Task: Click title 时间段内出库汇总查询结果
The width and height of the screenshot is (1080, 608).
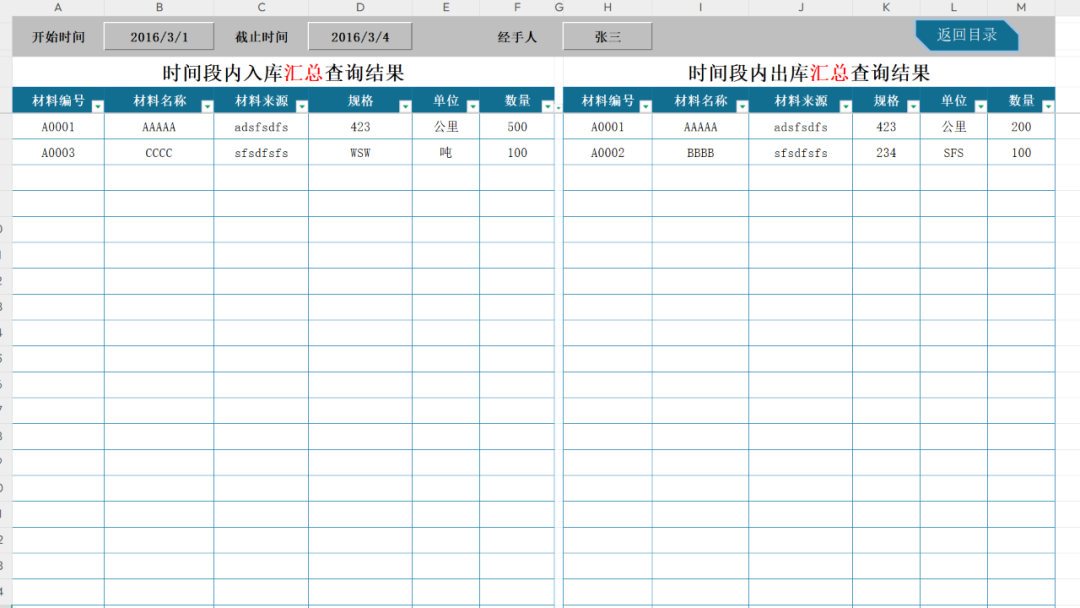Action: point(809,72)
